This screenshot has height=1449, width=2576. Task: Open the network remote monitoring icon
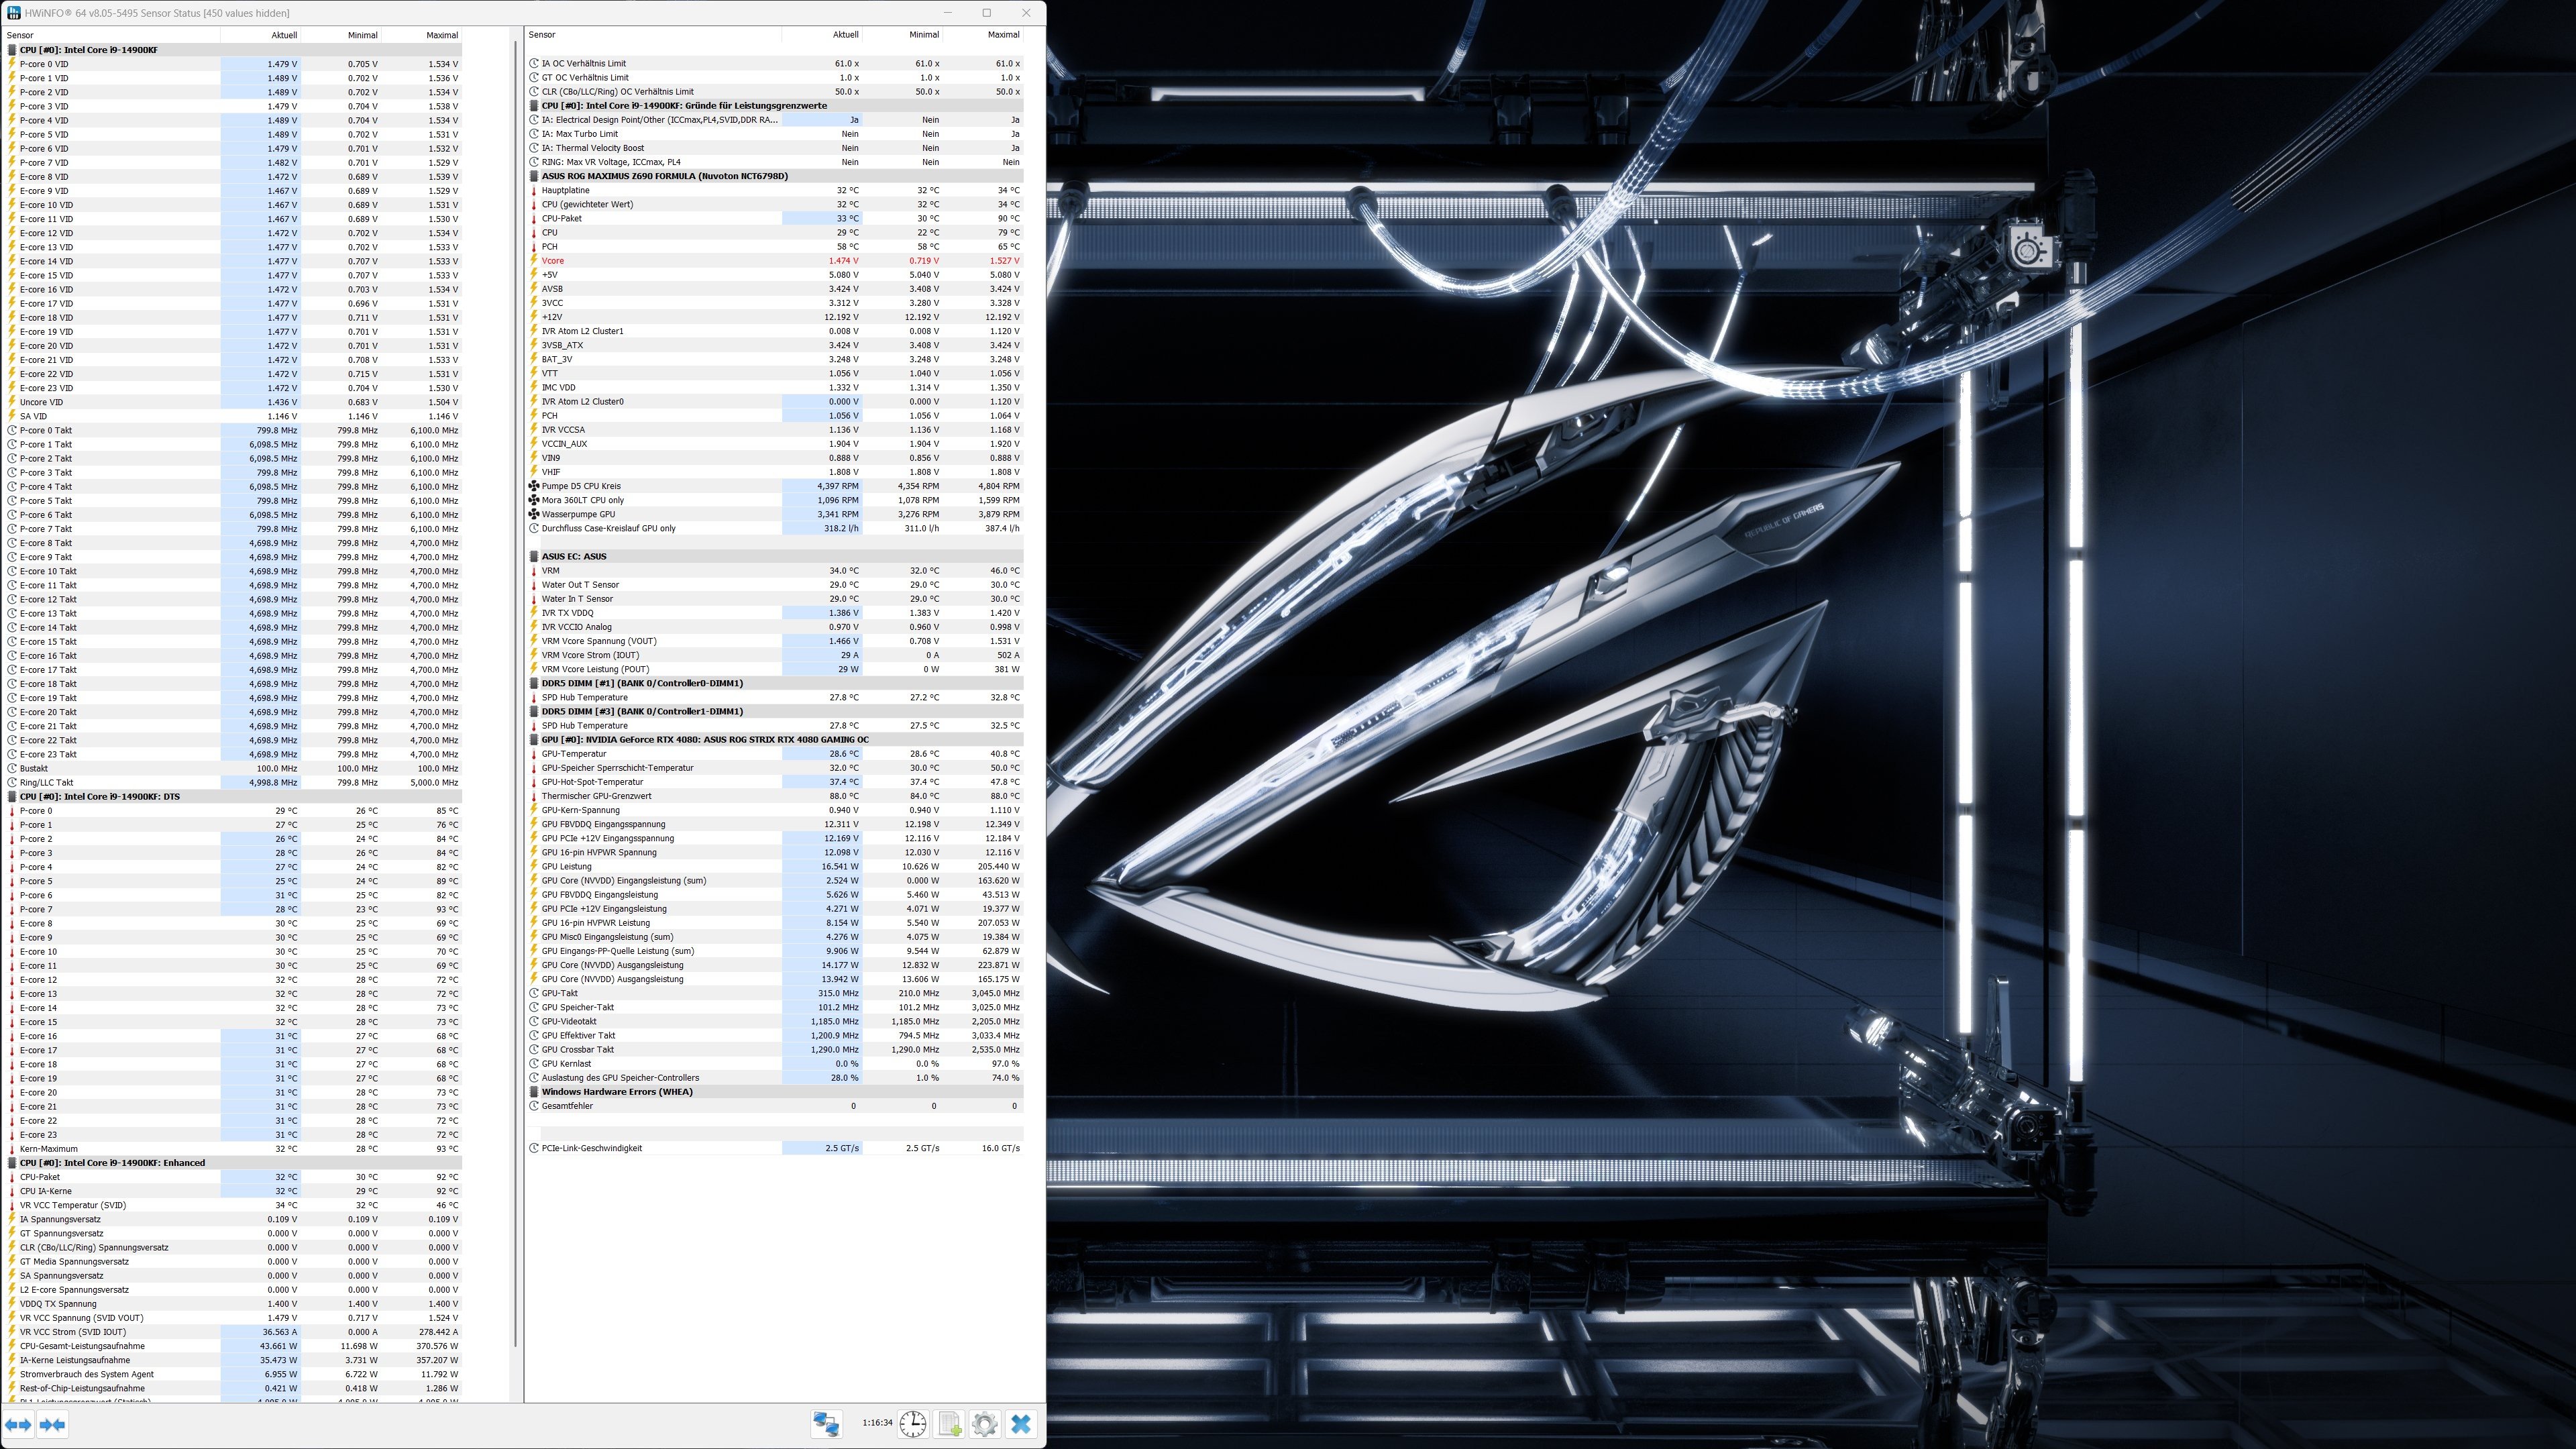[826, 1423]
